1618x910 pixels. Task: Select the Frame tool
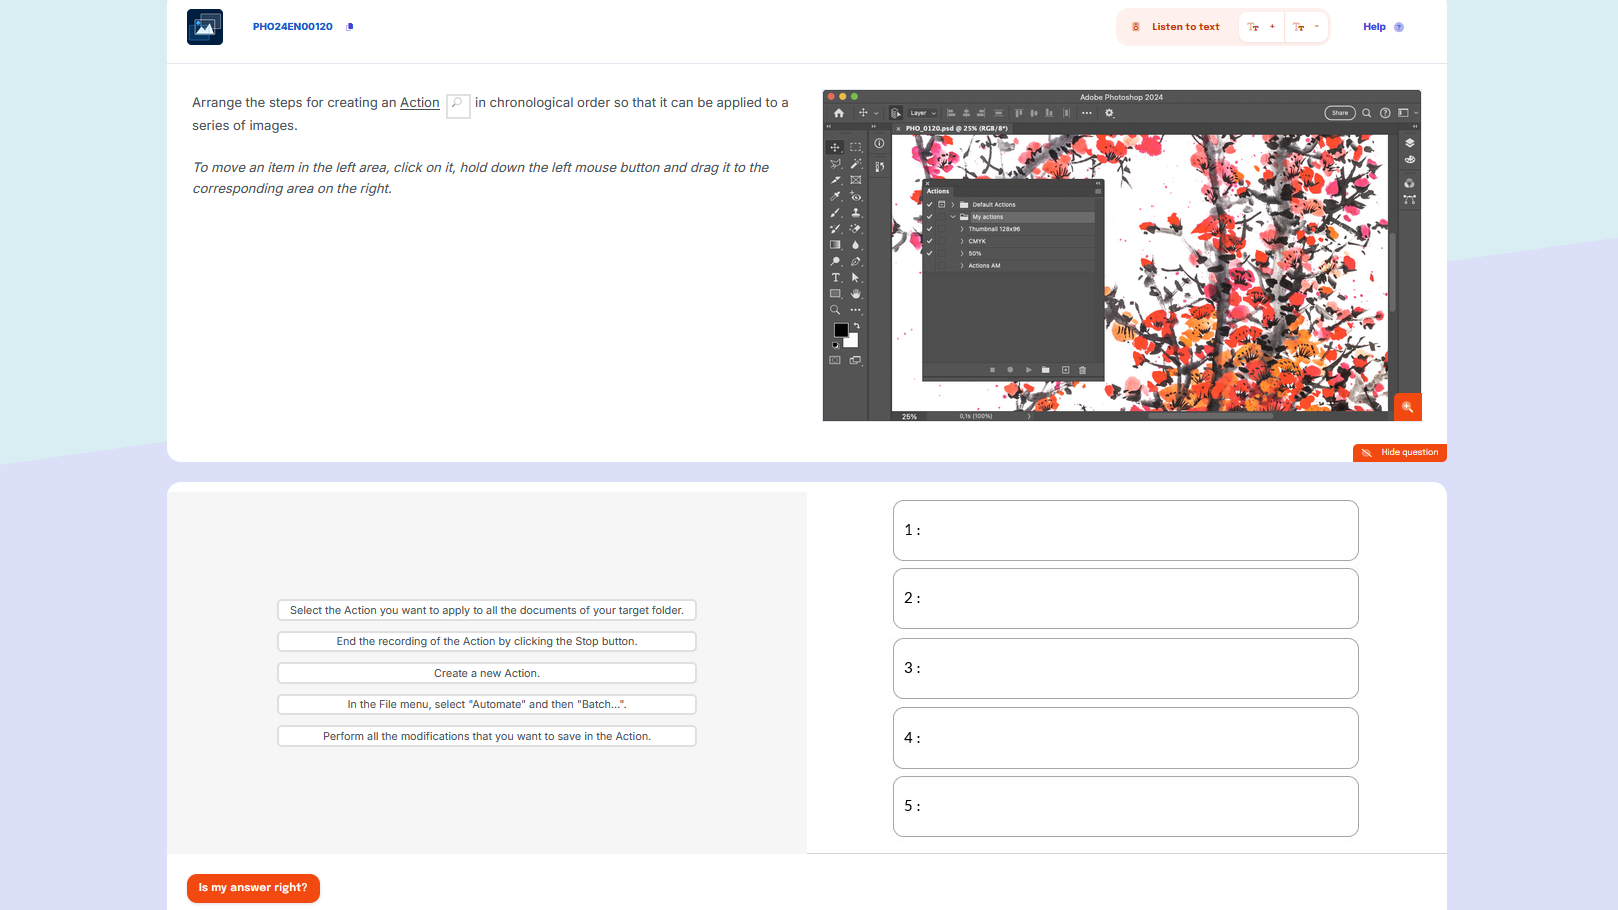click(856, 180)
